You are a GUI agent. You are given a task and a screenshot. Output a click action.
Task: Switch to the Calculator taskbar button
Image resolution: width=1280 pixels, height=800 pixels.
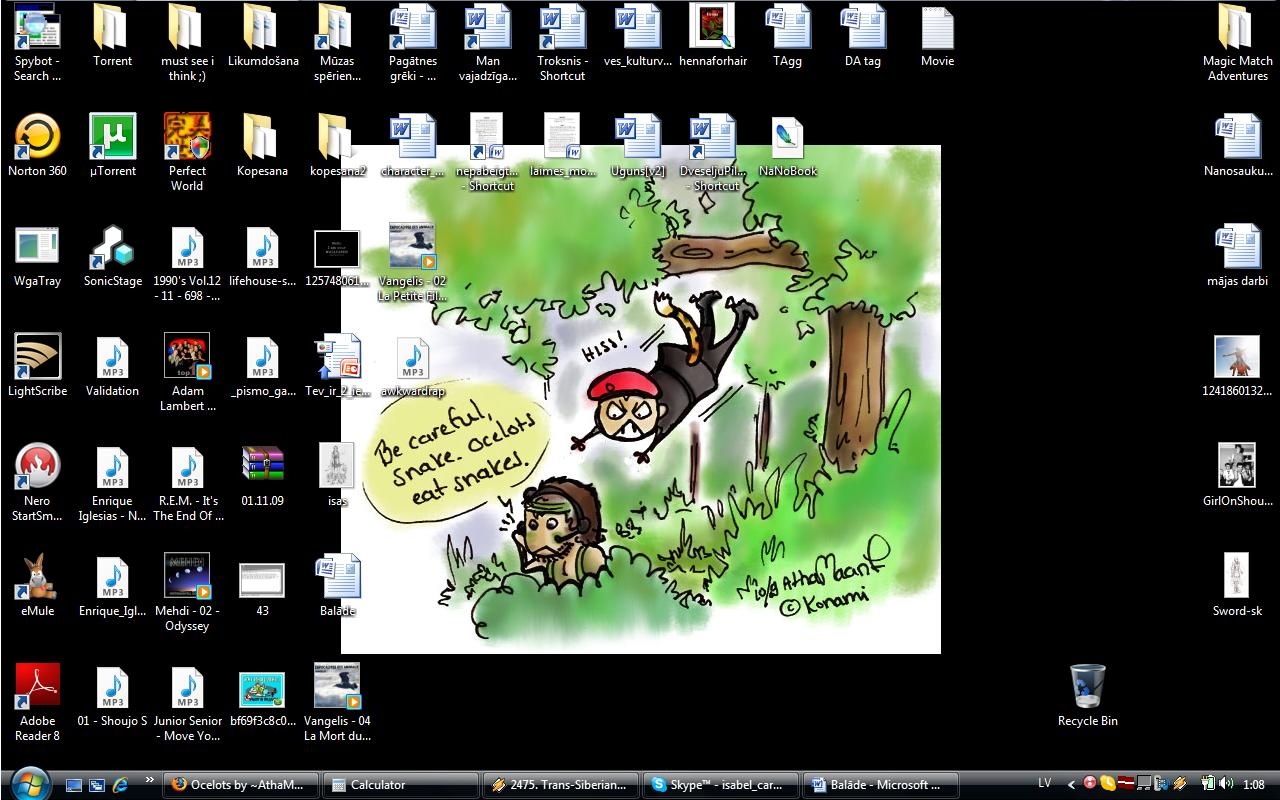tap(400, 785)
